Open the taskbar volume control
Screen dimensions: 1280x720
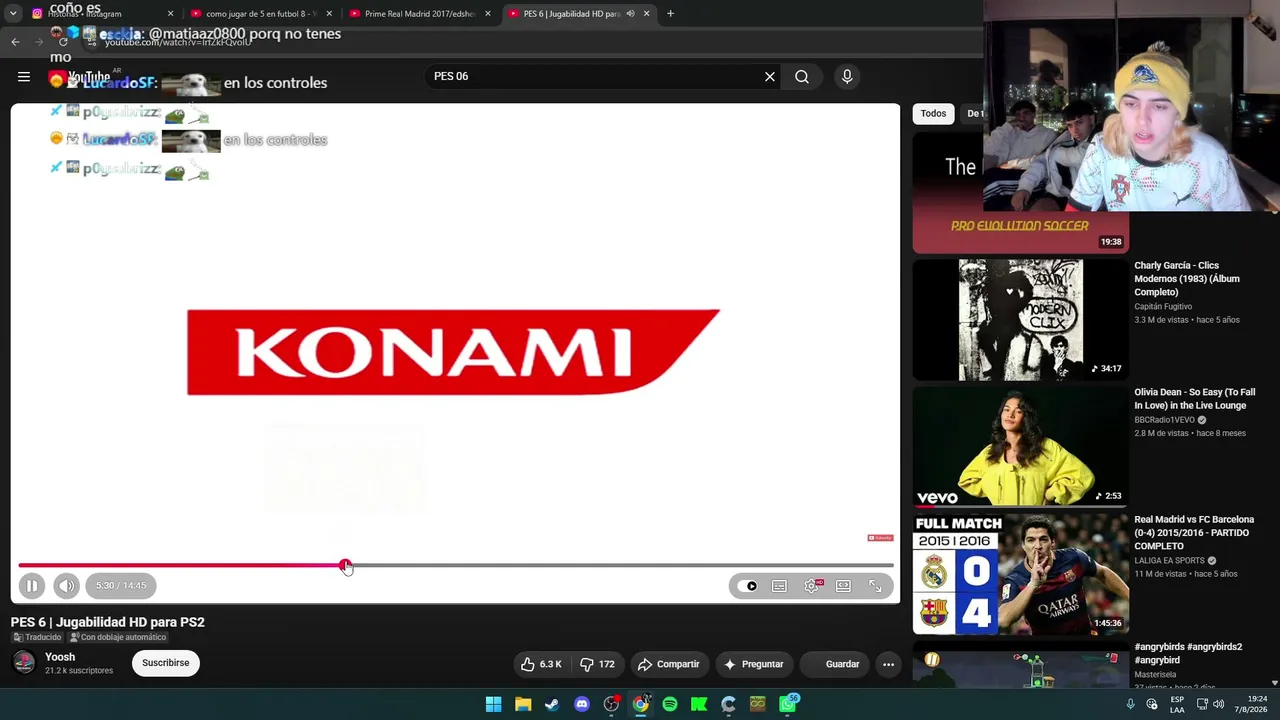(1218, 704)
